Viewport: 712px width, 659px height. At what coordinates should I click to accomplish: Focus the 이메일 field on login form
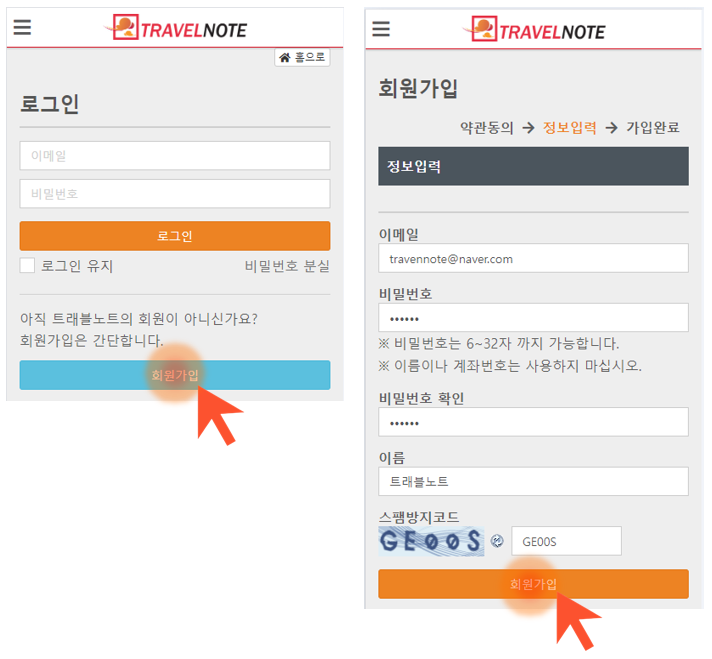[x=175, y=156]
